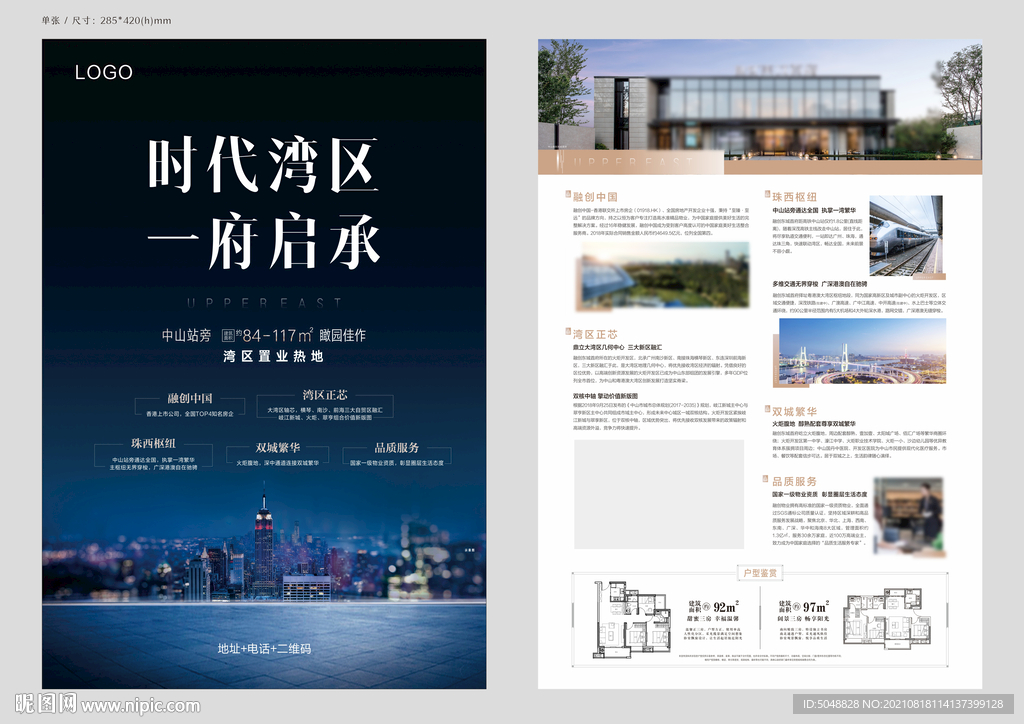Click the 珠西枢纽 heading on the white page

794,197
